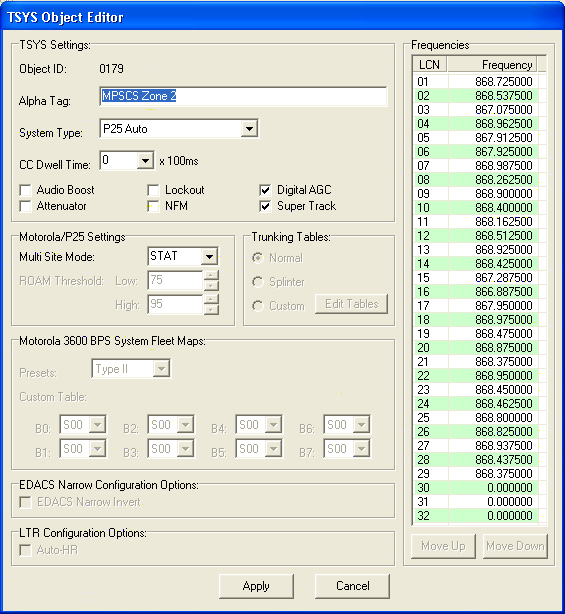
Task: Select LCN 01 frequency row 868.725000
Action: (x=476, y=81)
